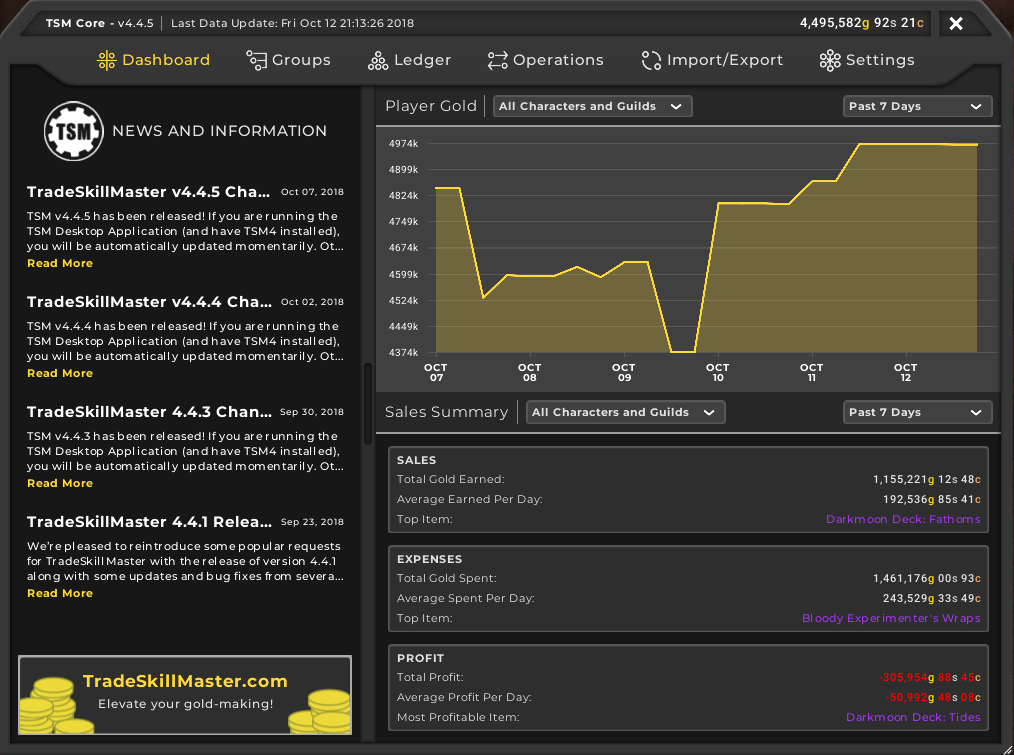
Task: Click the Operations arrows icon
Action: (x=497, y=60)
